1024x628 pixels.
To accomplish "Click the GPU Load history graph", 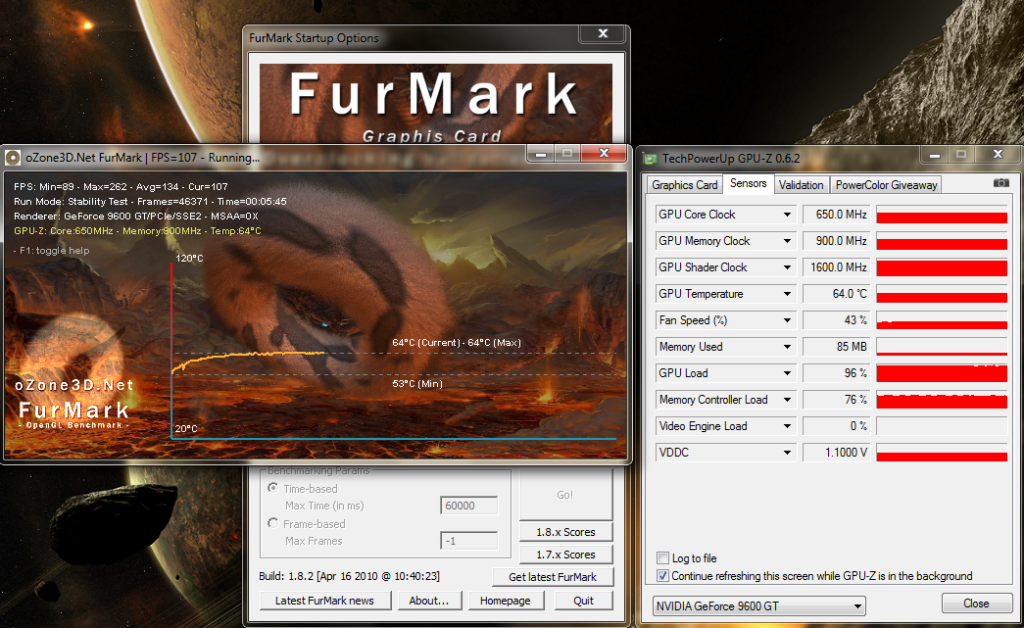I will tap(942, 373).
